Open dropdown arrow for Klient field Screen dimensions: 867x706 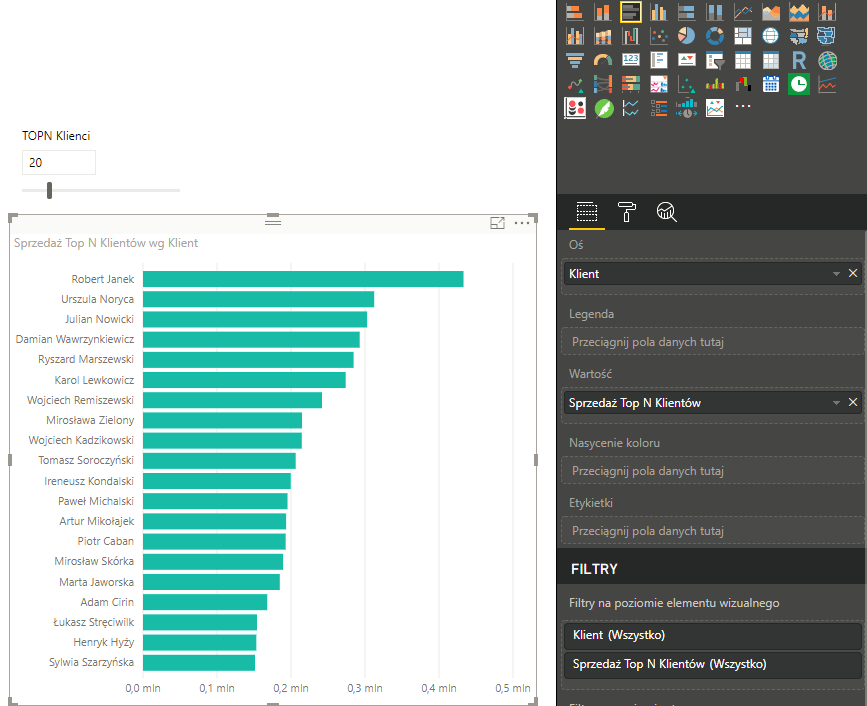coord(836,274)
